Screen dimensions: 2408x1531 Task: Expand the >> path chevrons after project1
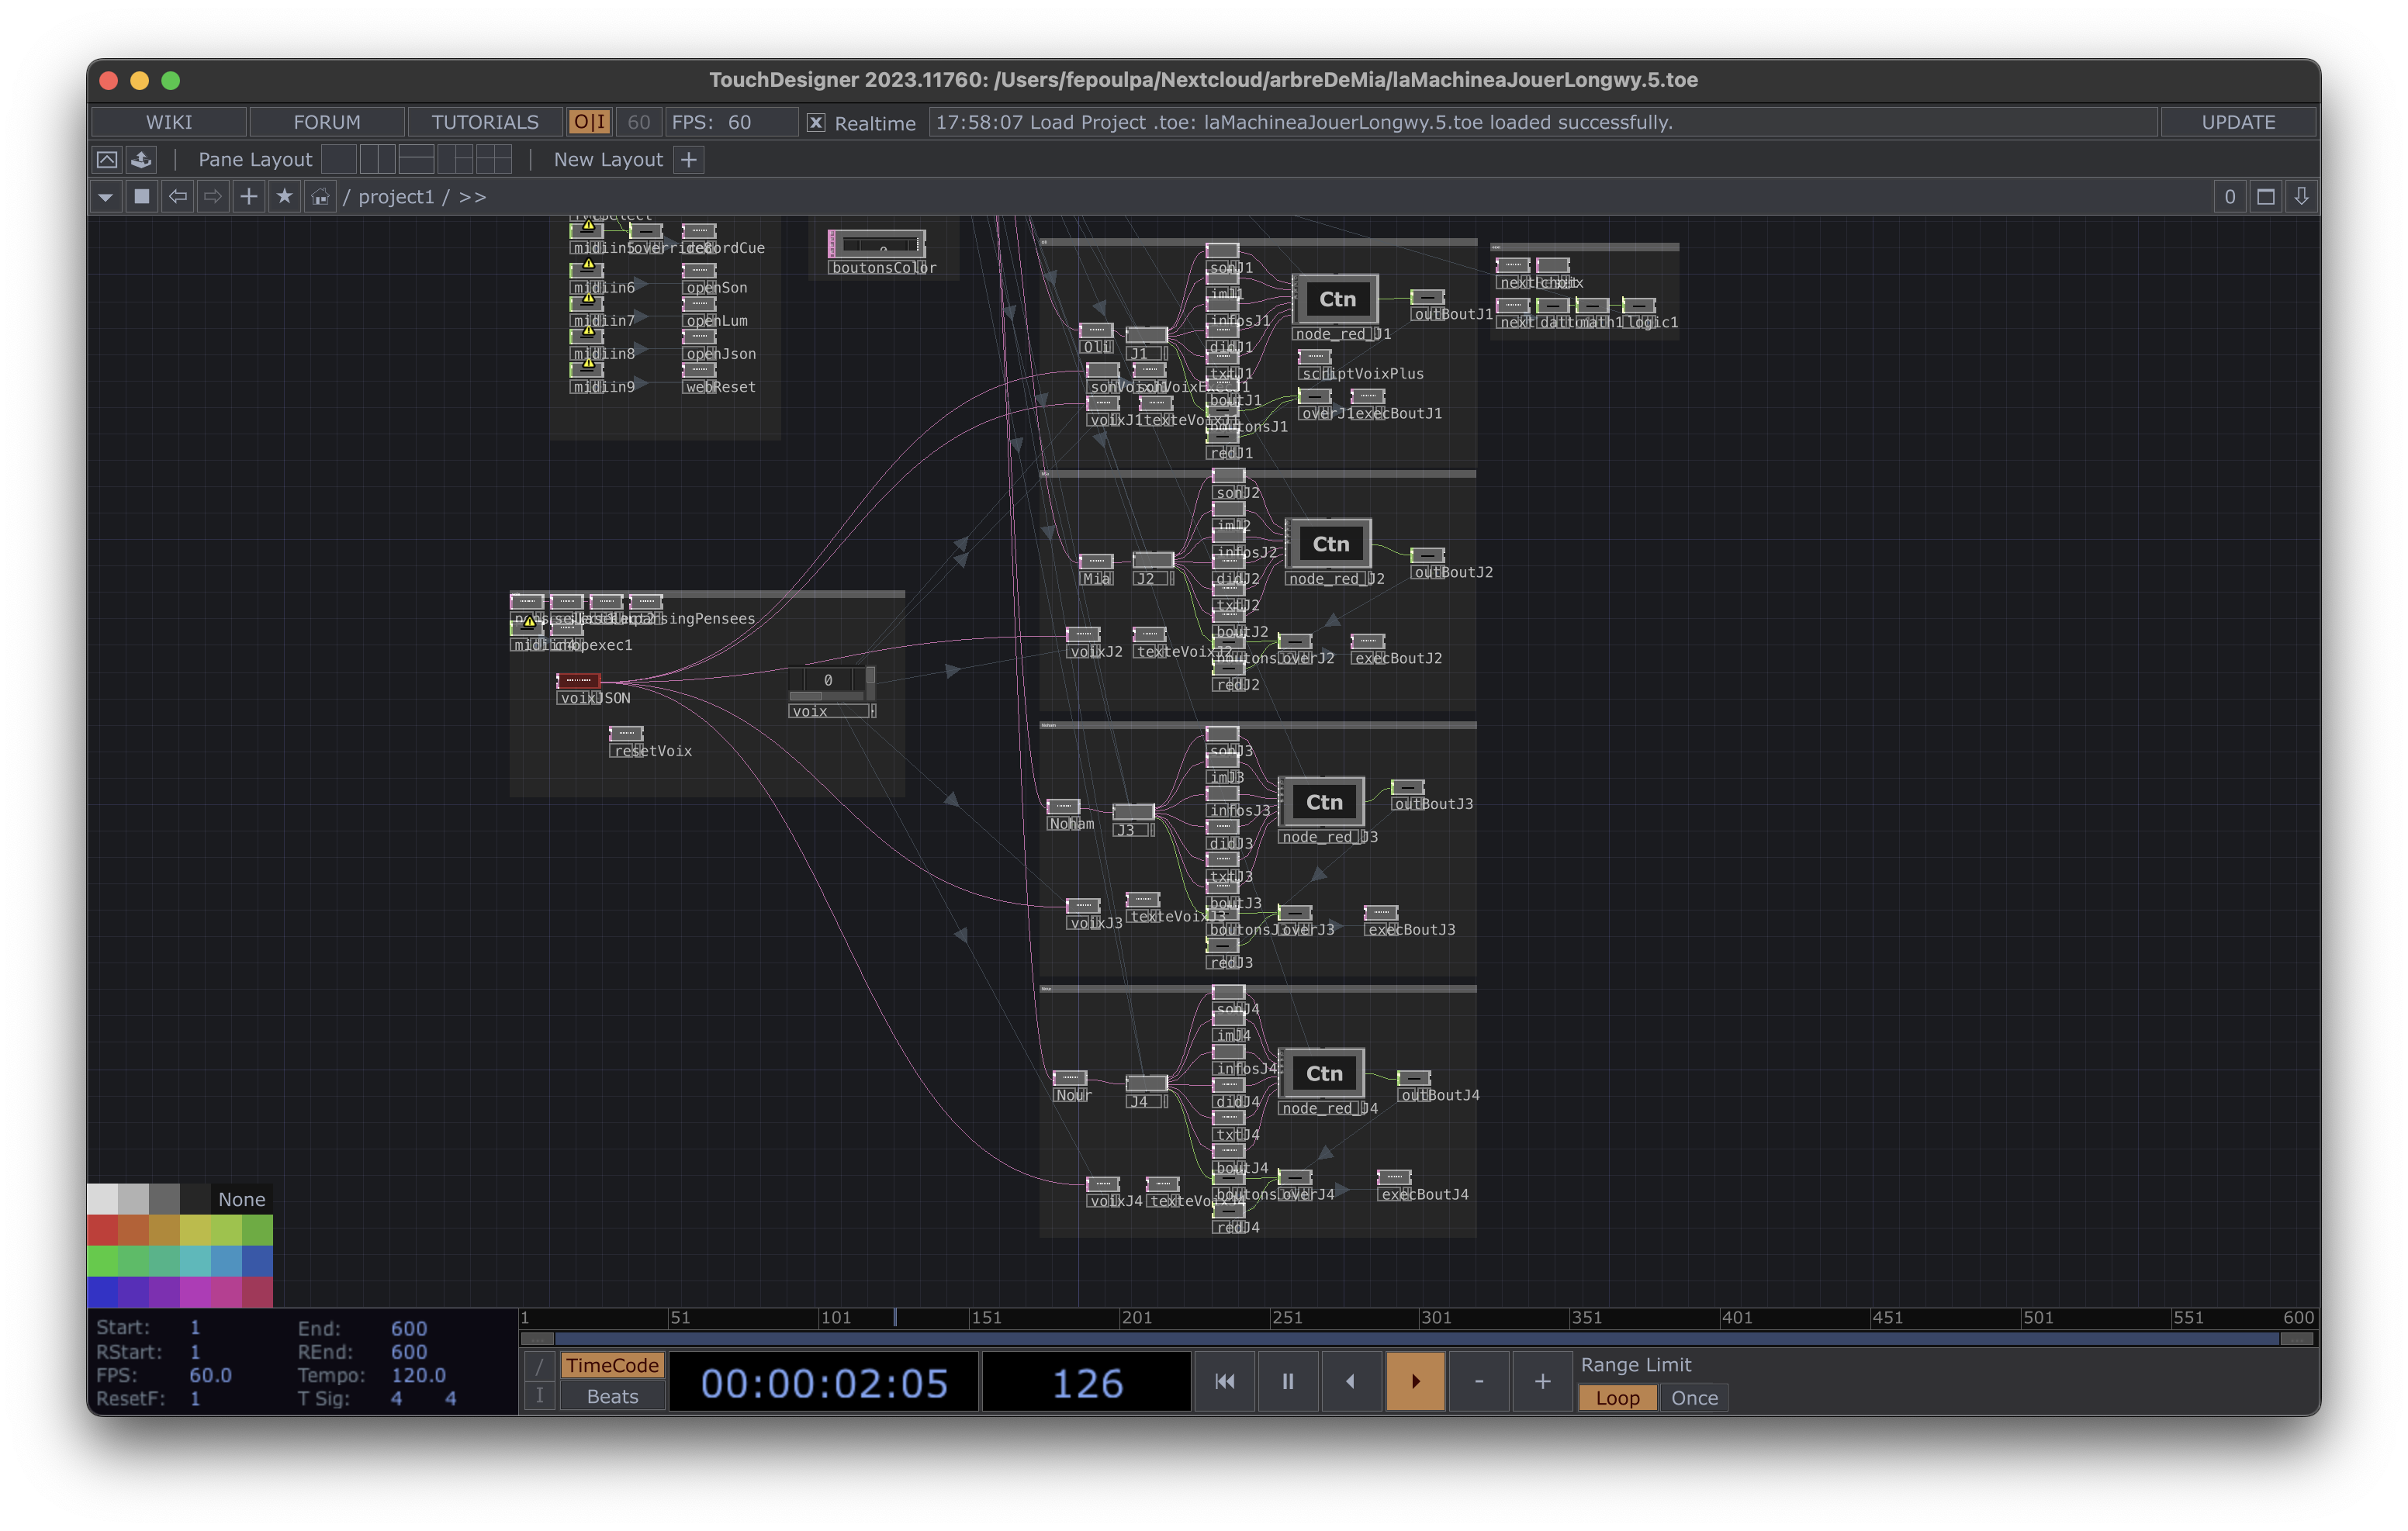coord(473,197)
